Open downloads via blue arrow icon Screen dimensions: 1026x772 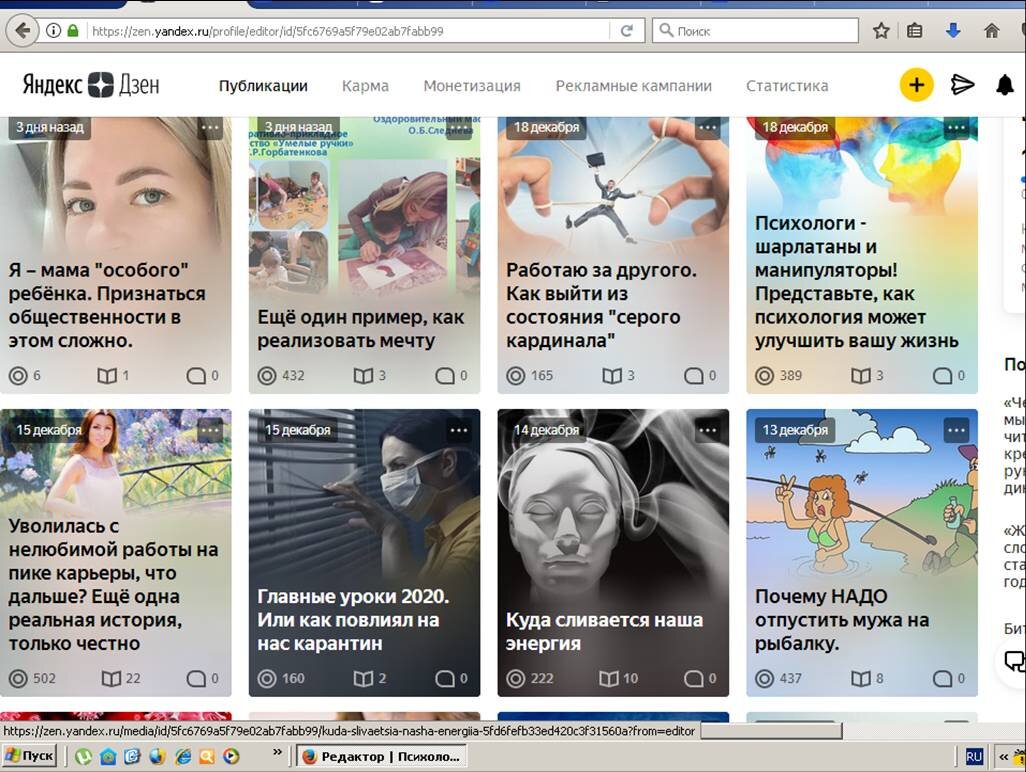point(953,30)
